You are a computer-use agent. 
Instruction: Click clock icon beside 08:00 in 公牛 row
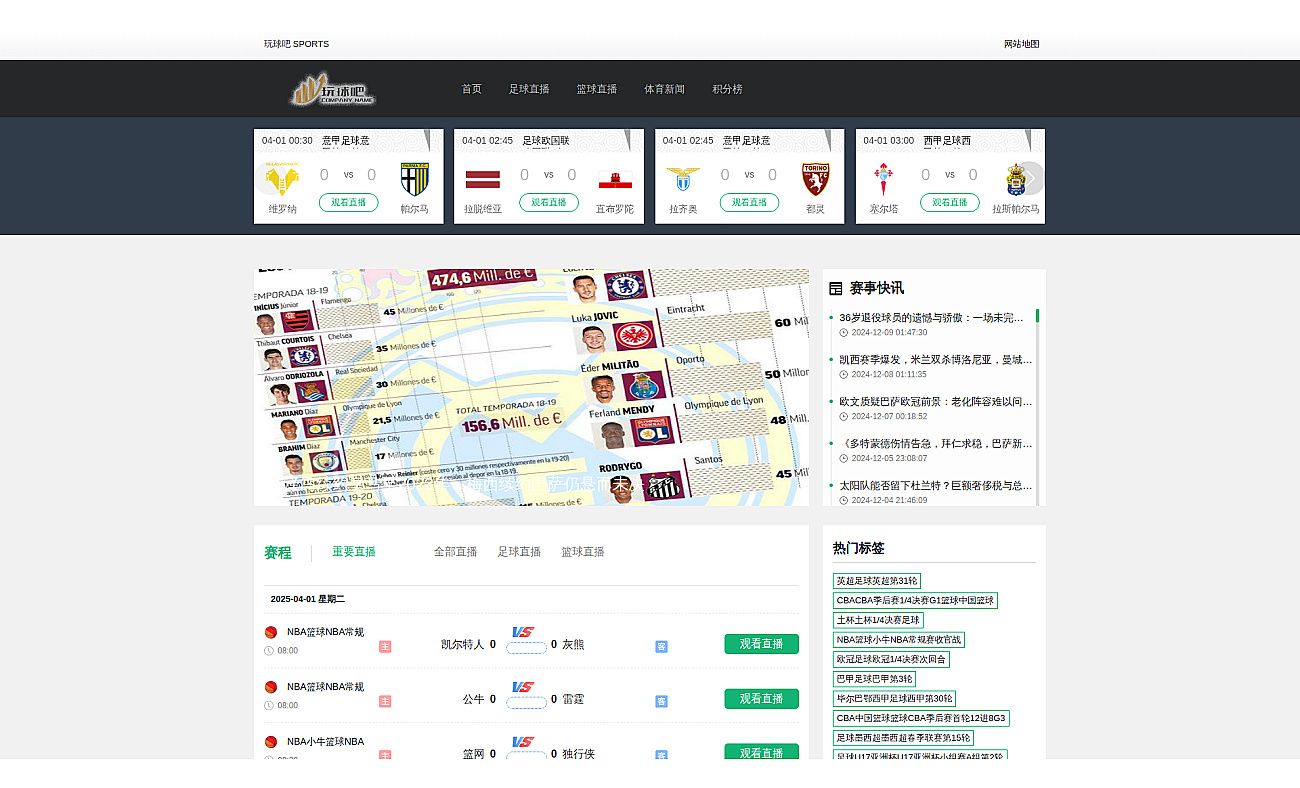[269, 705]
